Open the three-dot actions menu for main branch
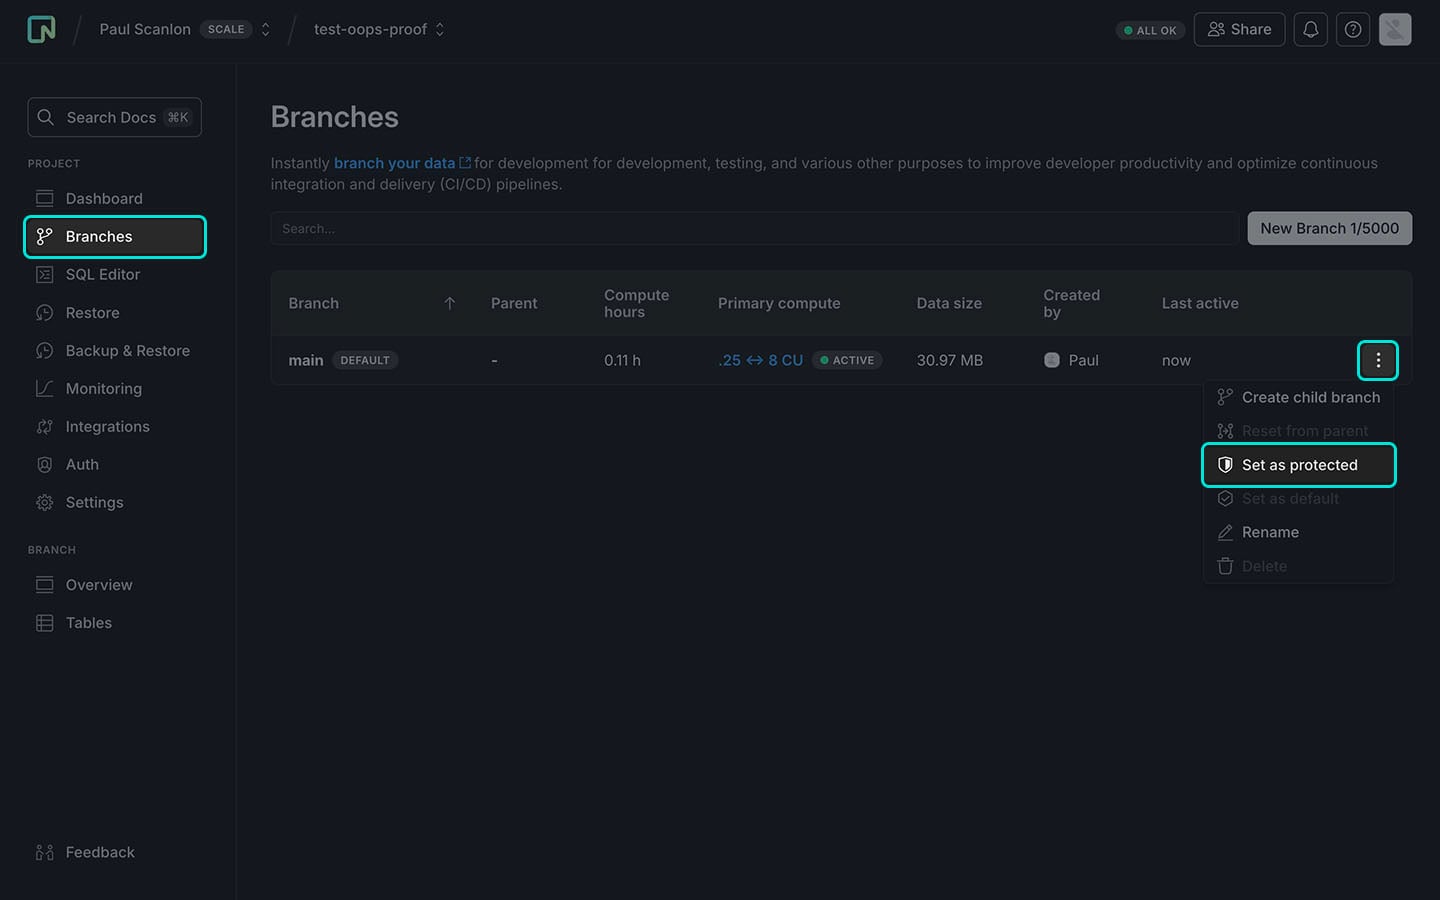The image size is (1440, 900). tap(1377, 360)
